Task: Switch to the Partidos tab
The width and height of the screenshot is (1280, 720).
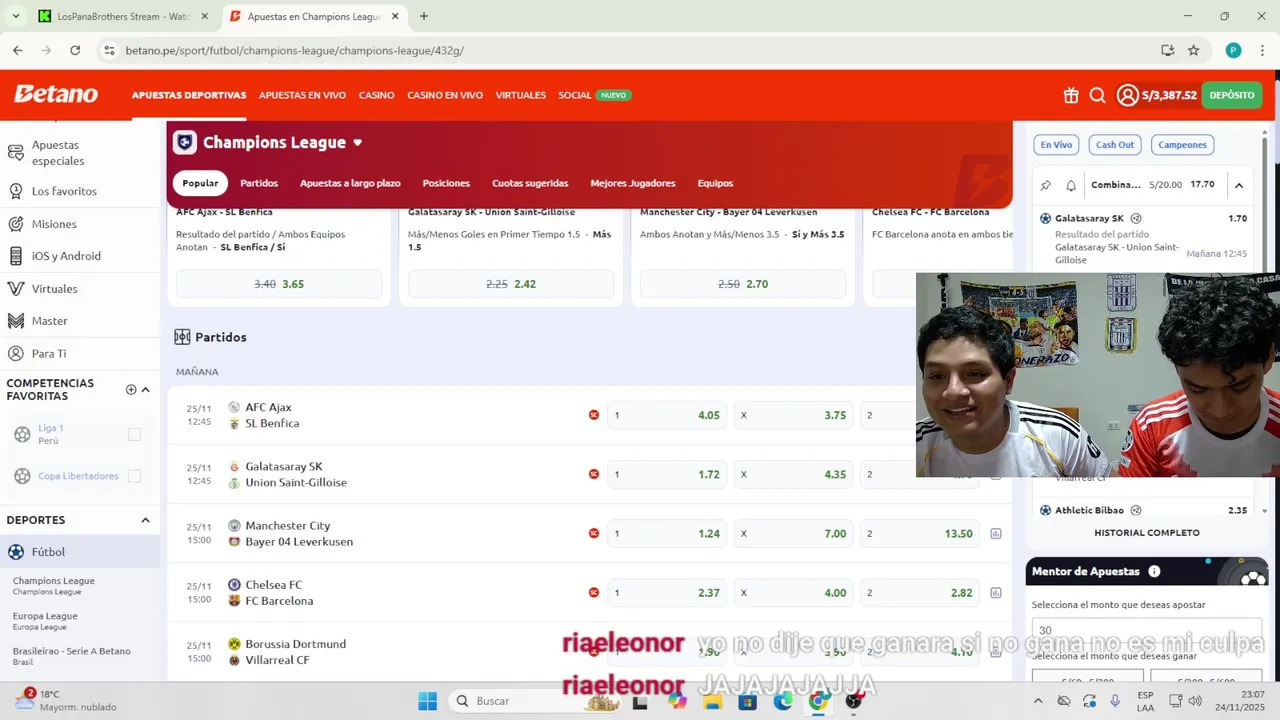Action: click(x=259, y=183)
